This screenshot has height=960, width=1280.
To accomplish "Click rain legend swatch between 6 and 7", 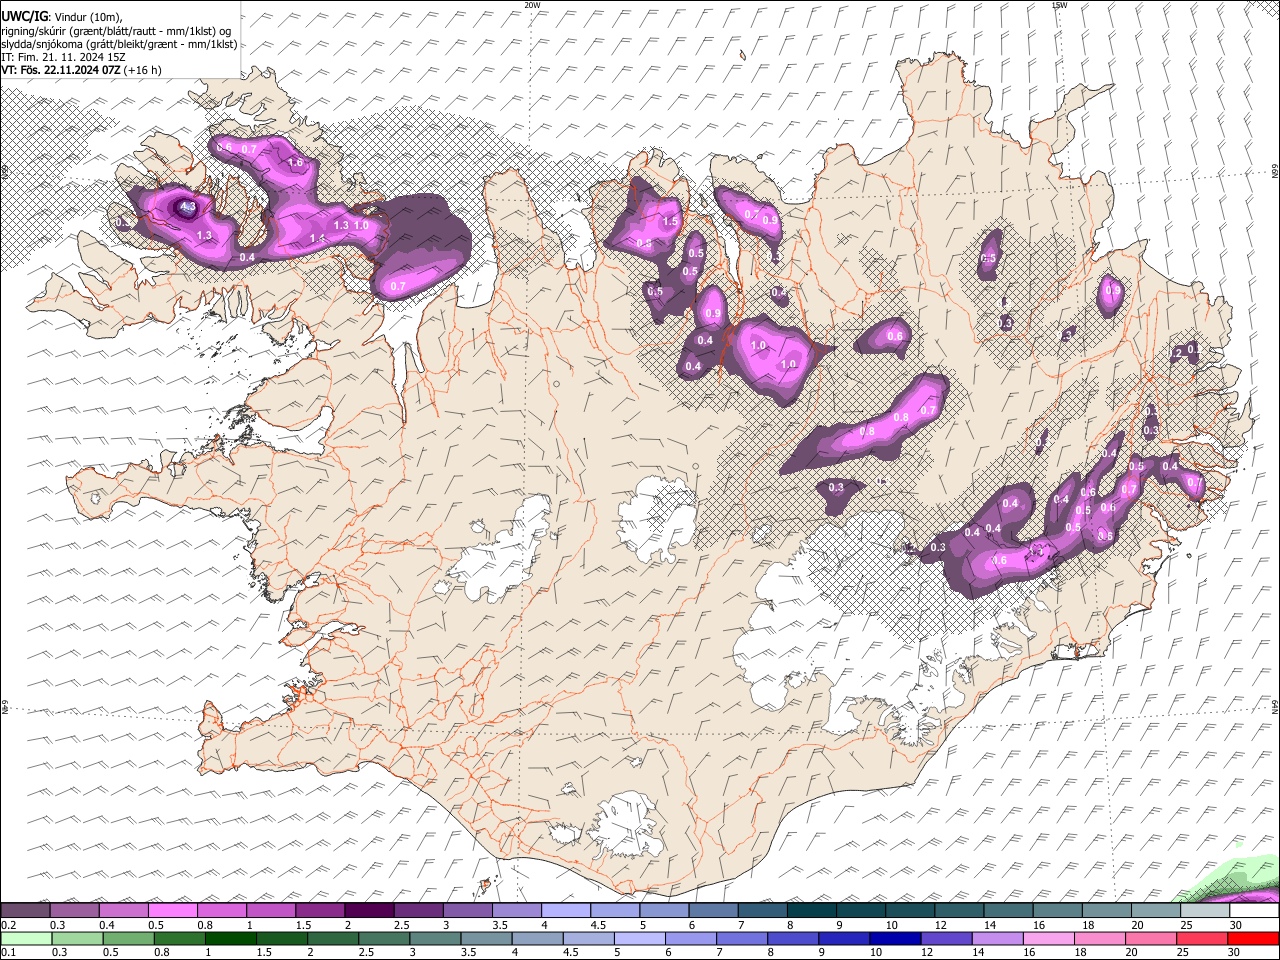I will [690, 938].
